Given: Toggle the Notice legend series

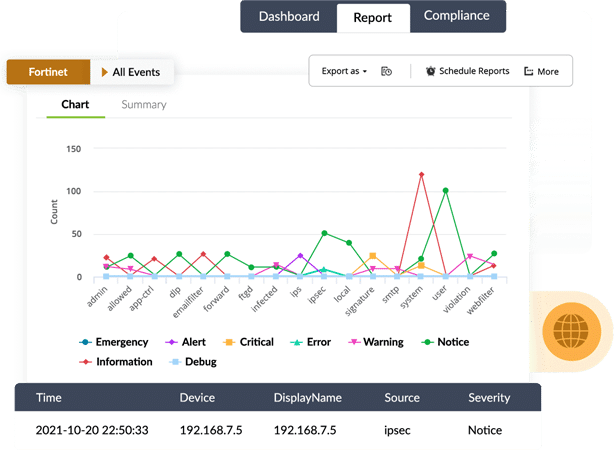Looking at the screenshot, I should pyautogui.click(x=445, y=342).
